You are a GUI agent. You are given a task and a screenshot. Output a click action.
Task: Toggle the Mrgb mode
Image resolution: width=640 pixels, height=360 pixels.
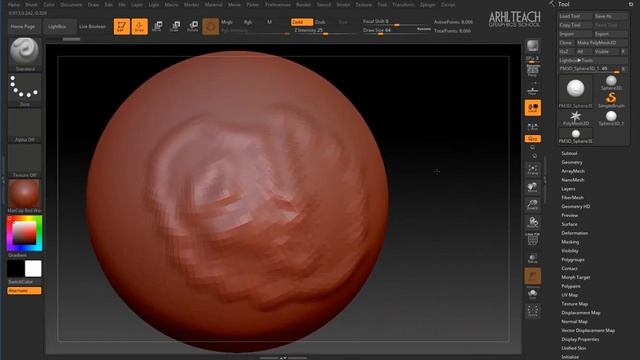point(227,22)
